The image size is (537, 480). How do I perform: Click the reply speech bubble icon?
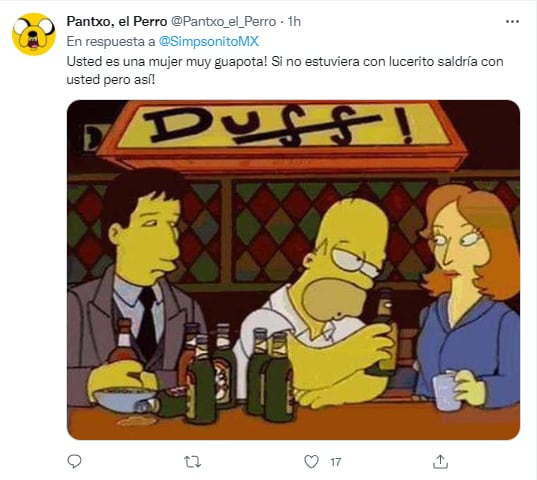click(74, 462)
